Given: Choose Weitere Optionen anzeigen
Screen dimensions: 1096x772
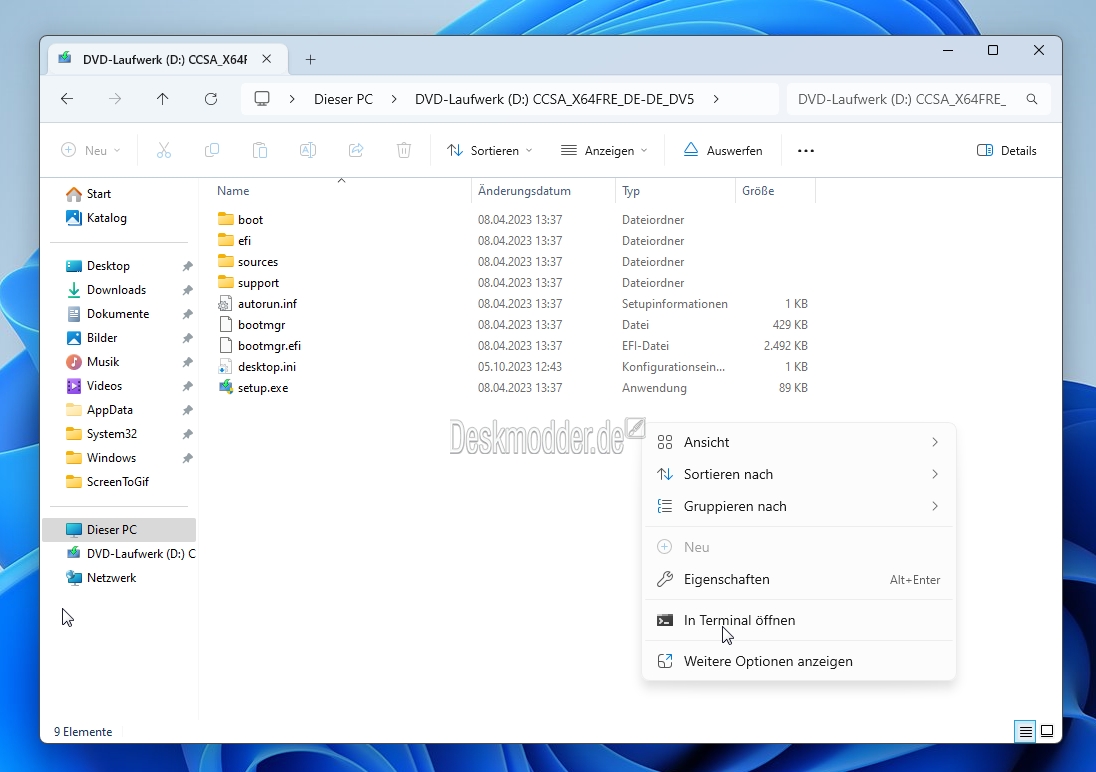Looking at the screenshot, I should [x=798, y=661].
